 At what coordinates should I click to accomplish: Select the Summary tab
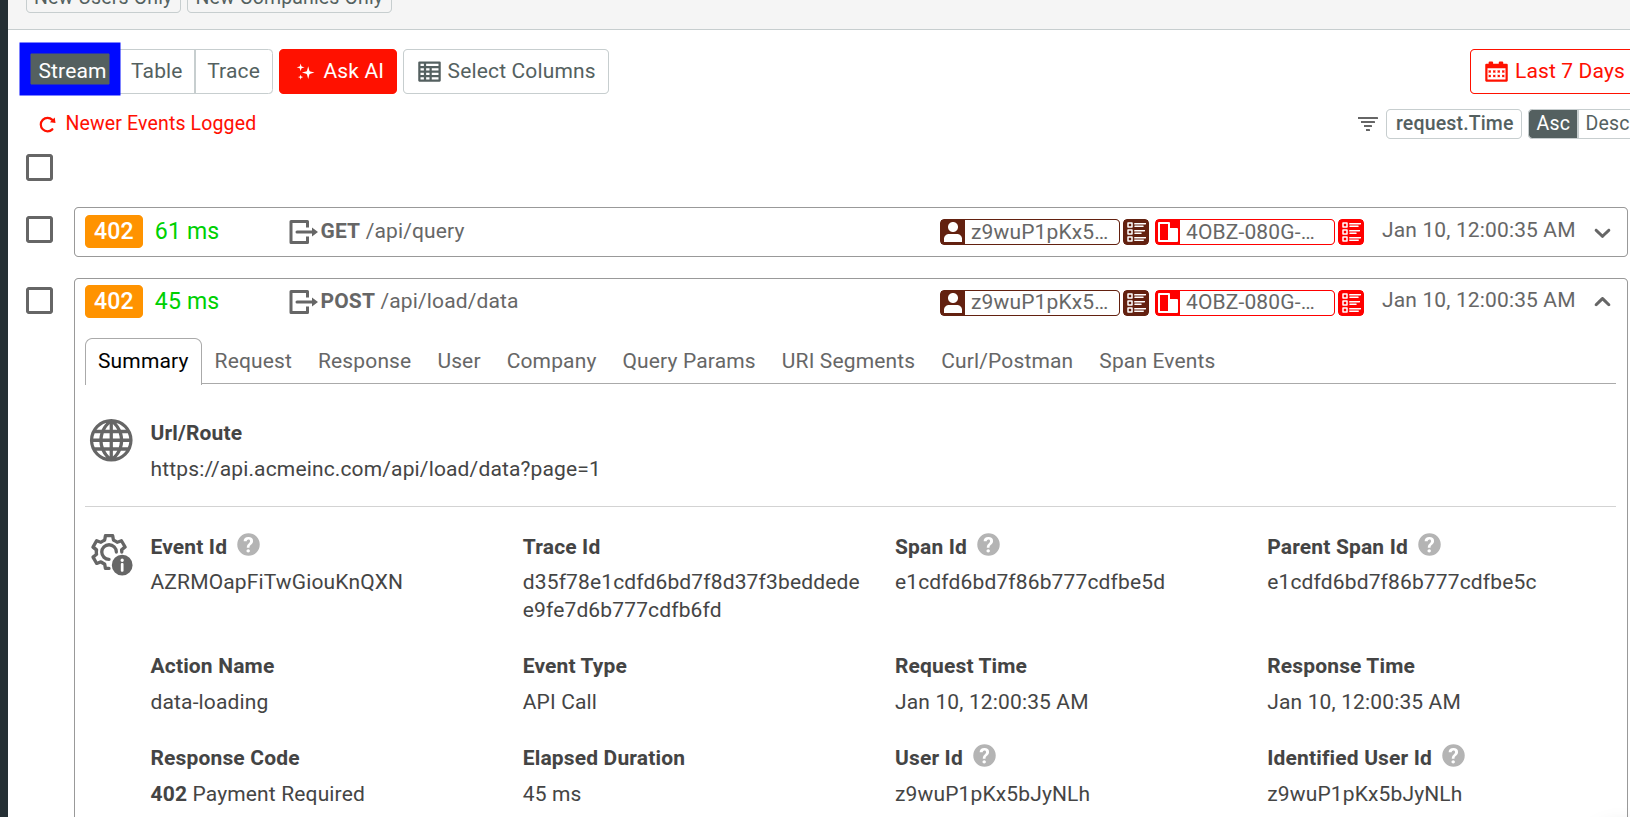pos(143,361)
